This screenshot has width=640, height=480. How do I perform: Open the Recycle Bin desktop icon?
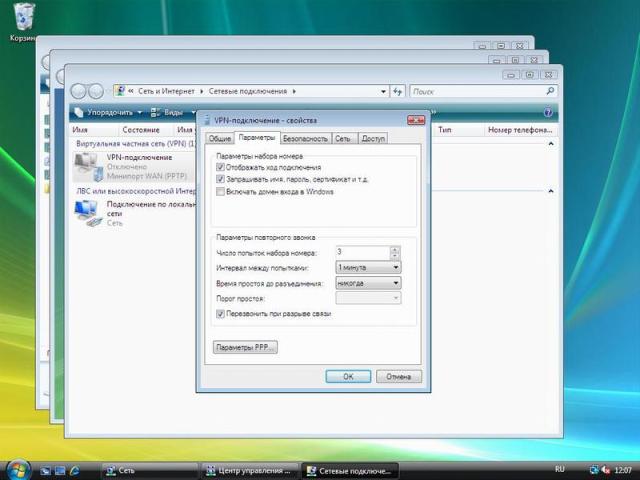pyautogui.click(x=24, y=17)
